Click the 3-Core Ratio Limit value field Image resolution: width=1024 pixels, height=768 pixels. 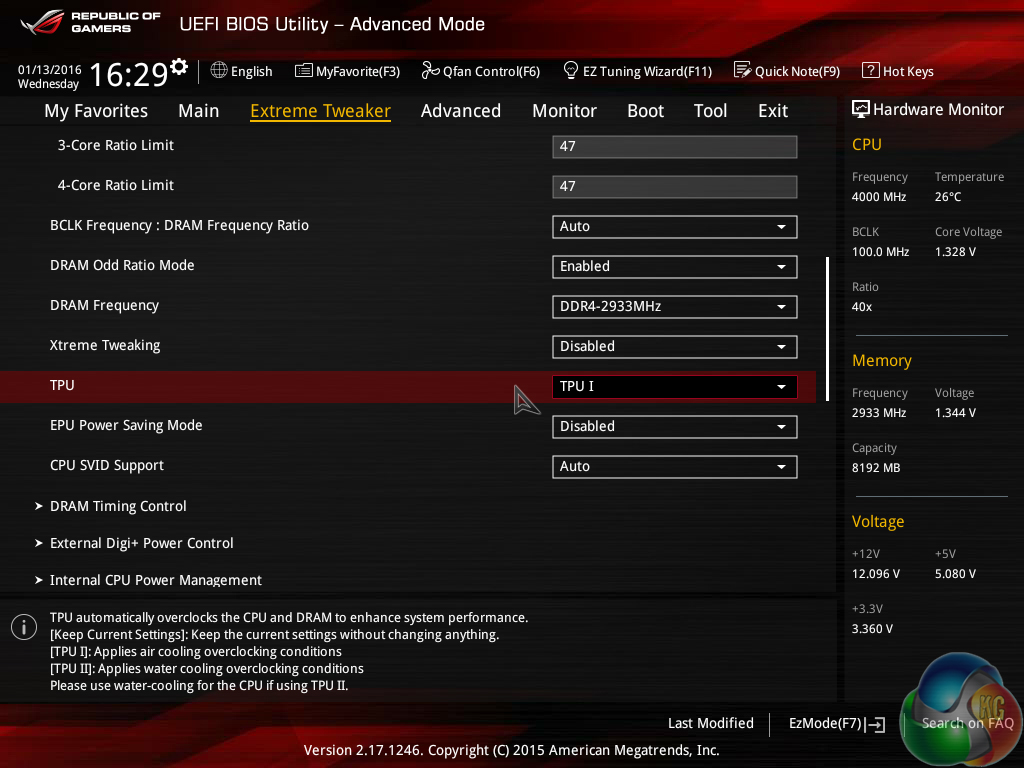[675, 146]
